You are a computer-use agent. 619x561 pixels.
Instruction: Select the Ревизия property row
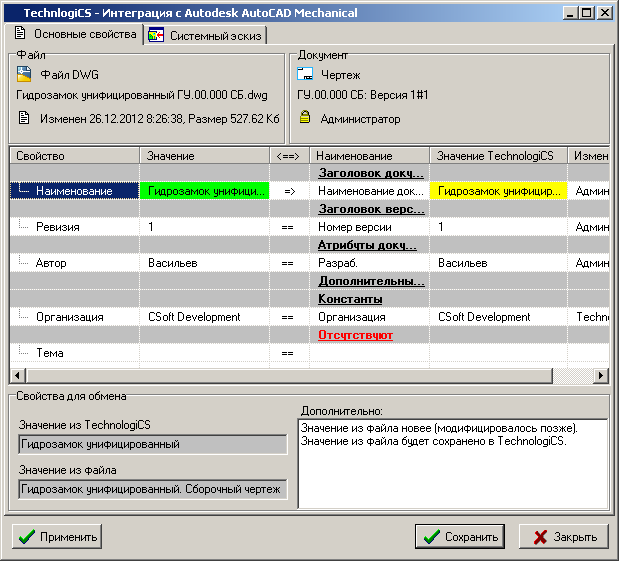coord(74,227)
